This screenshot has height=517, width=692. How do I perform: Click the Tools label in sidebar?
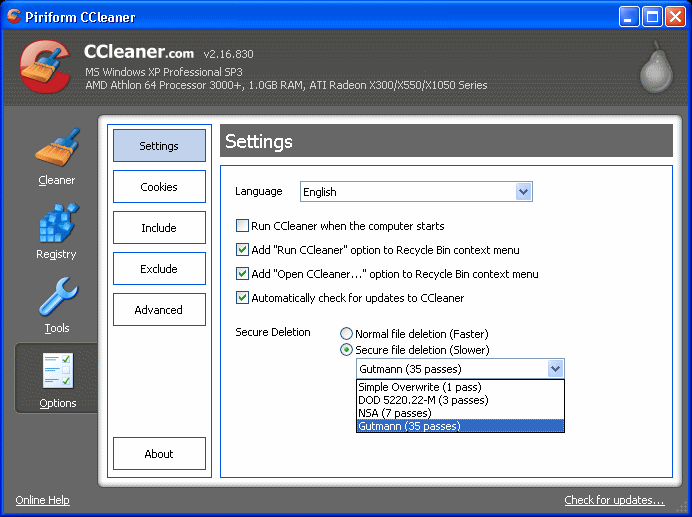(57, 328)
